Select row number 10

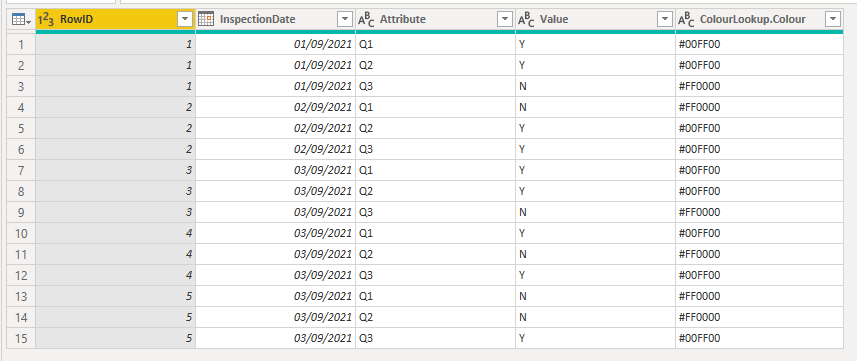point(21,233)
